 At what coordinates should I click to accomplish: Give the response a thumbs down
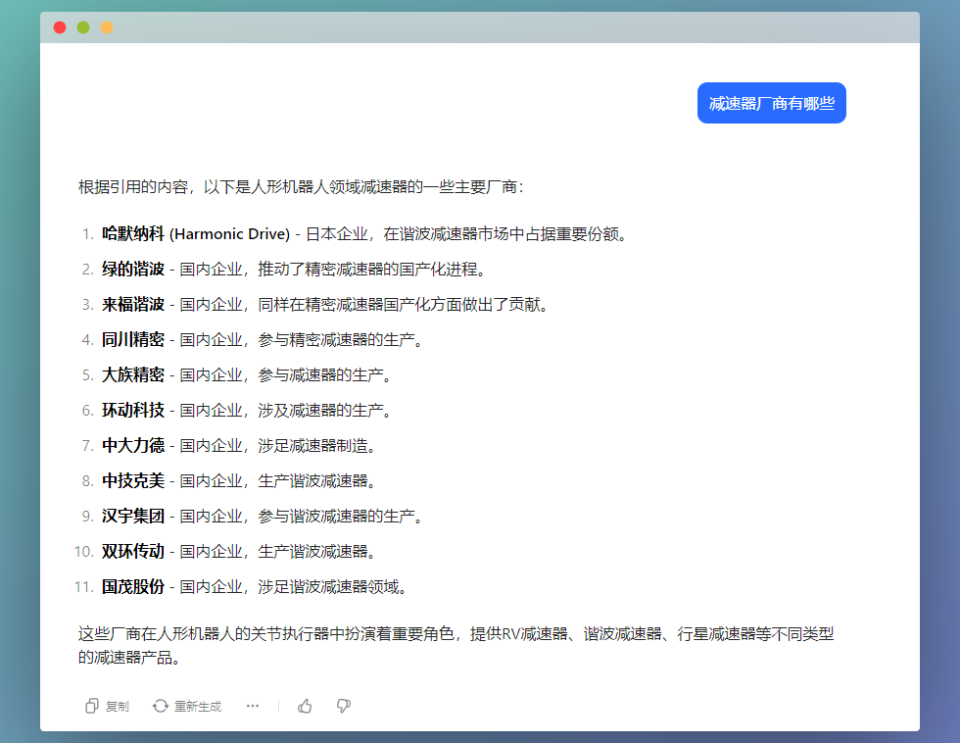click(x=343, y=706)
